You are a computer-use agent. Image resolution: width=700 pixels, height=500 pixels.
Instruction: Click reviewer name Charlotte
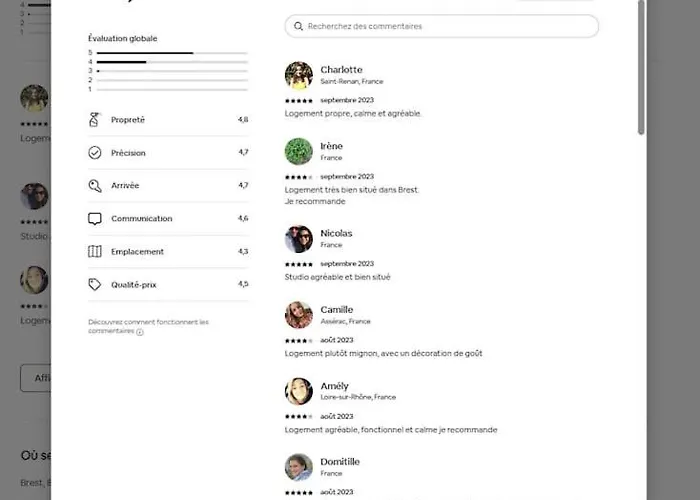pos(341,70)
